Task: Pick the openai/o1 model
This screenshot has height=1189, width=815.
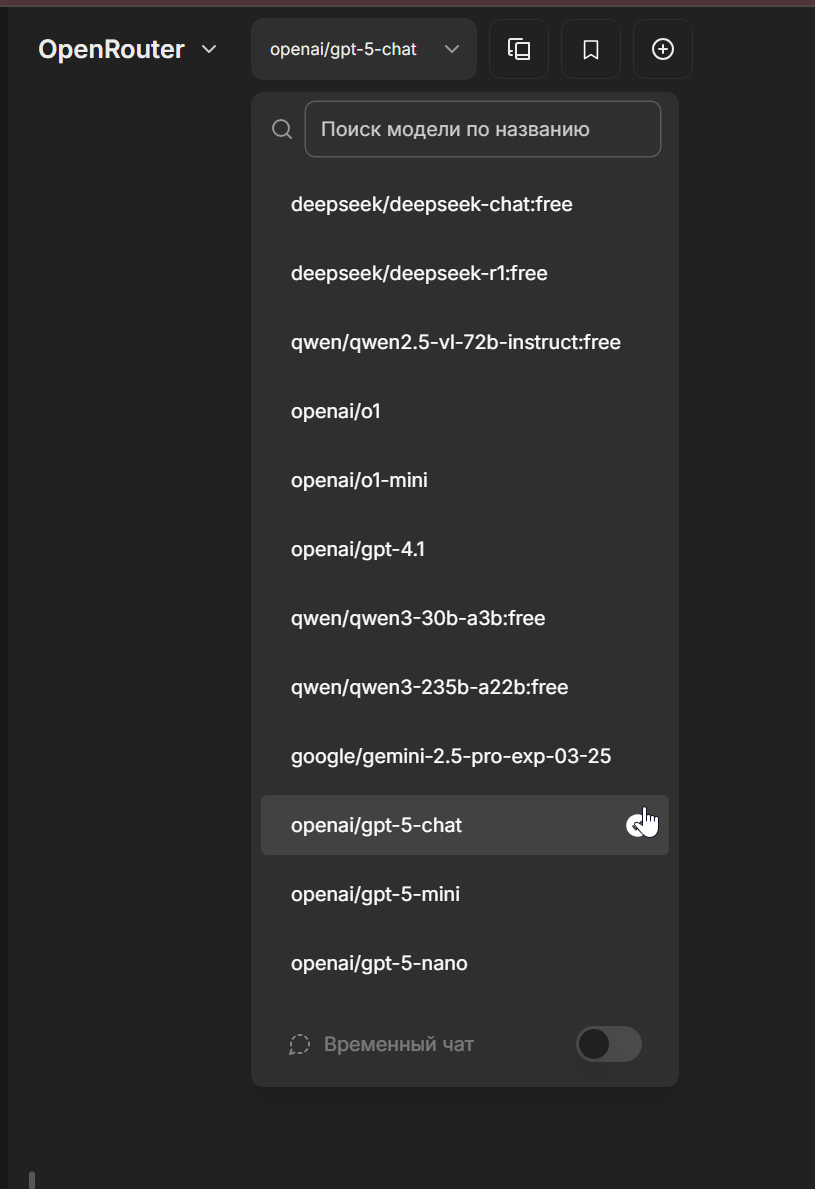Action: [x=465, y=411]
